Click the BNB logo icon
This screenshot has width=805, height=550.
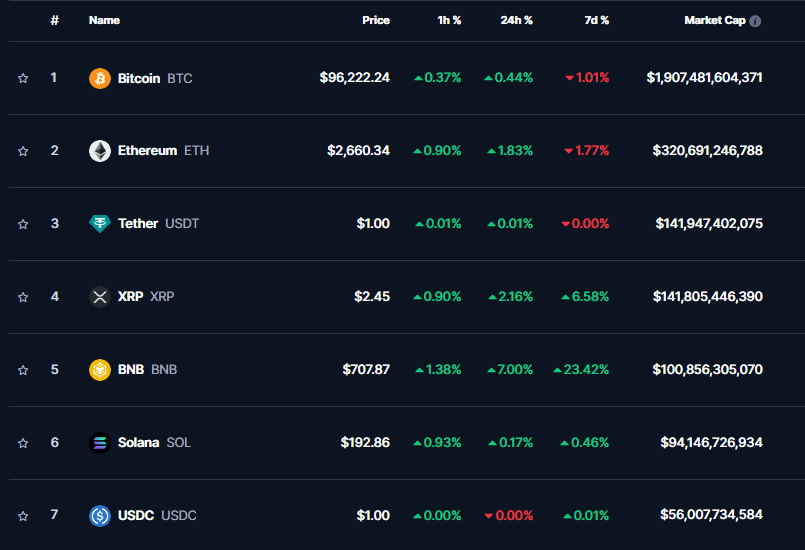pos(99,370)
